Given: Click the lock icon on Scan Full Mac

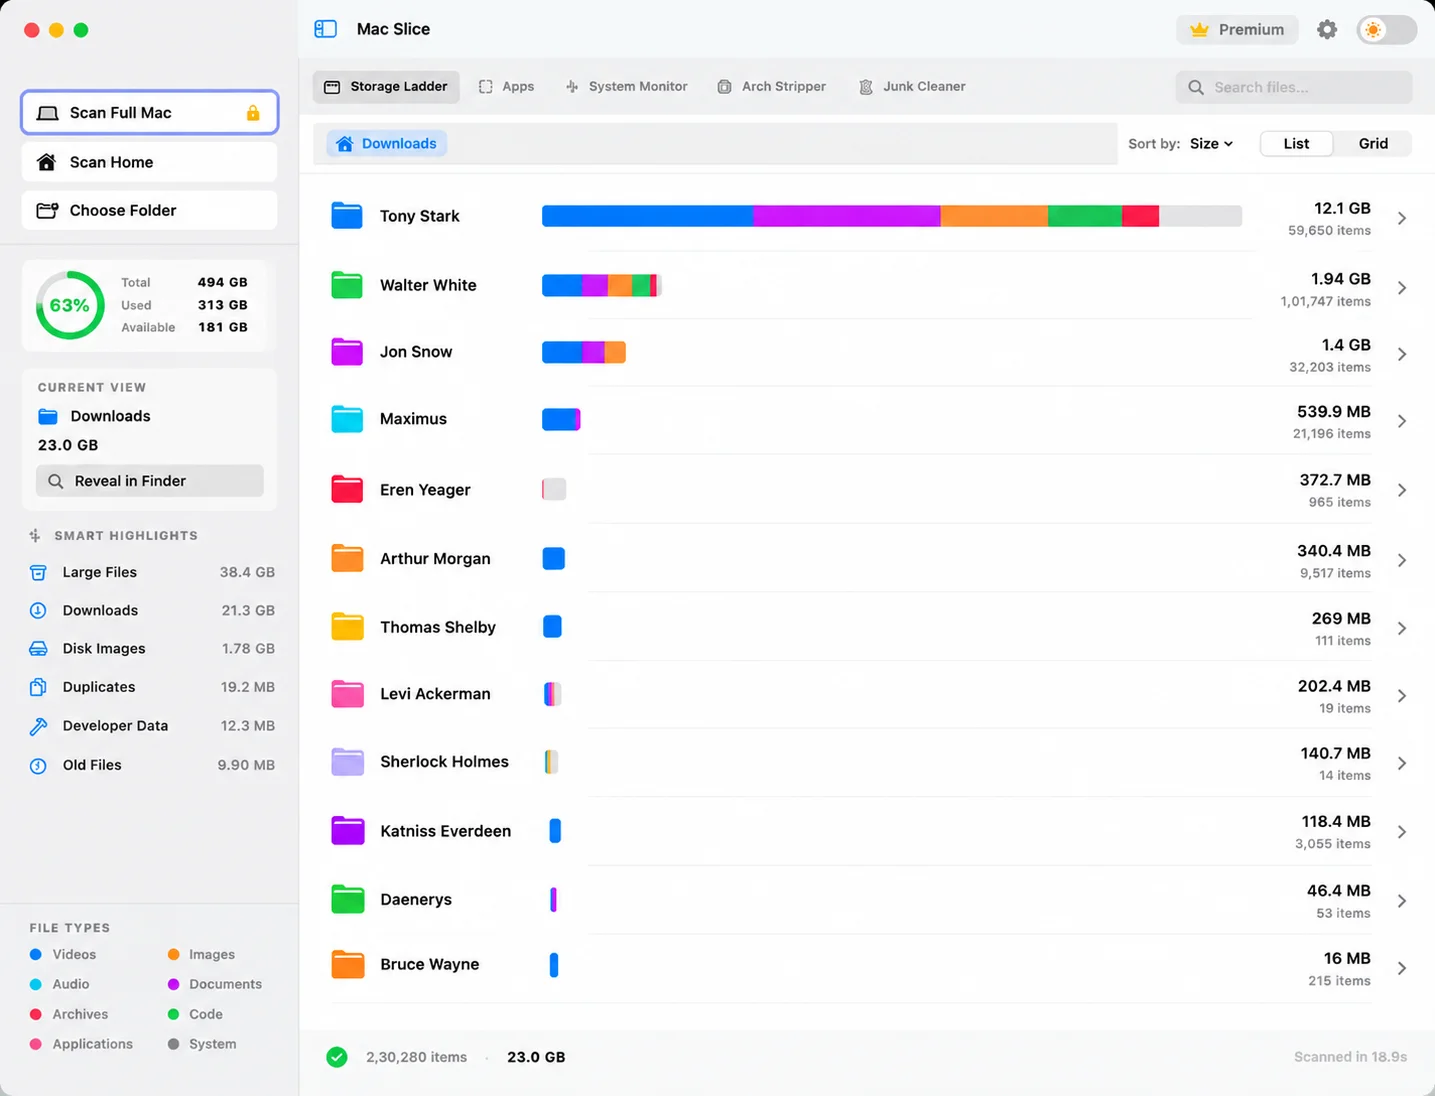Looking at the screenshot, I should coord(253,113).
